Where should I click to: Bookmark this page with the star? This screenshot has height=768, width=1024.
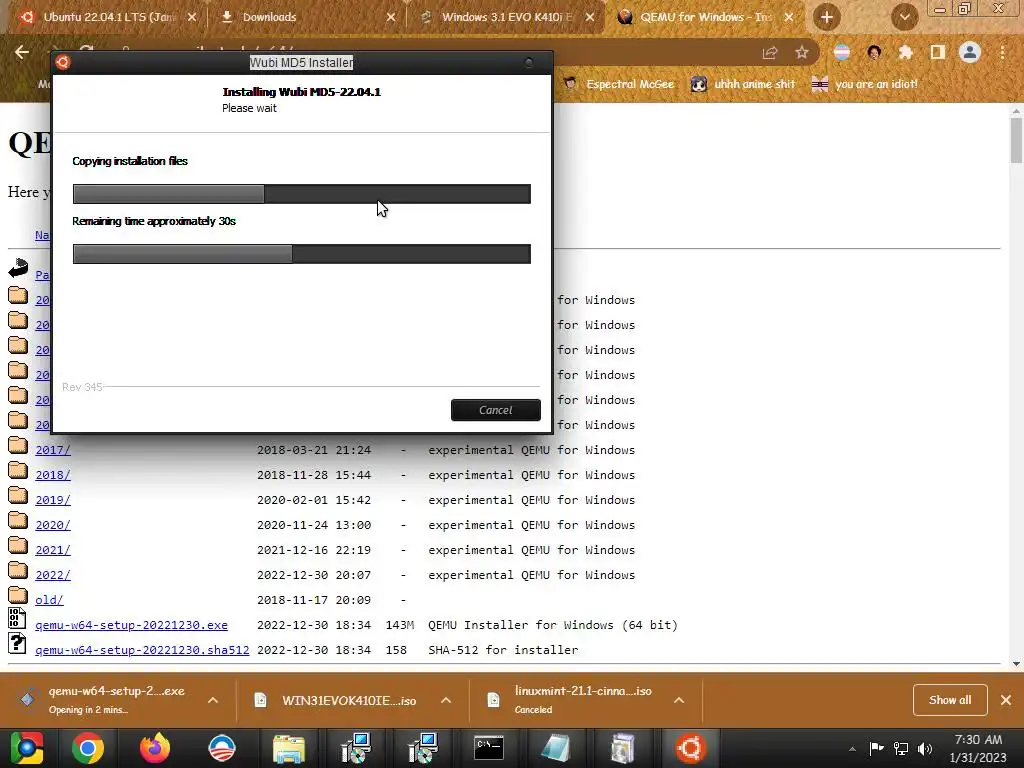point(802,53)
